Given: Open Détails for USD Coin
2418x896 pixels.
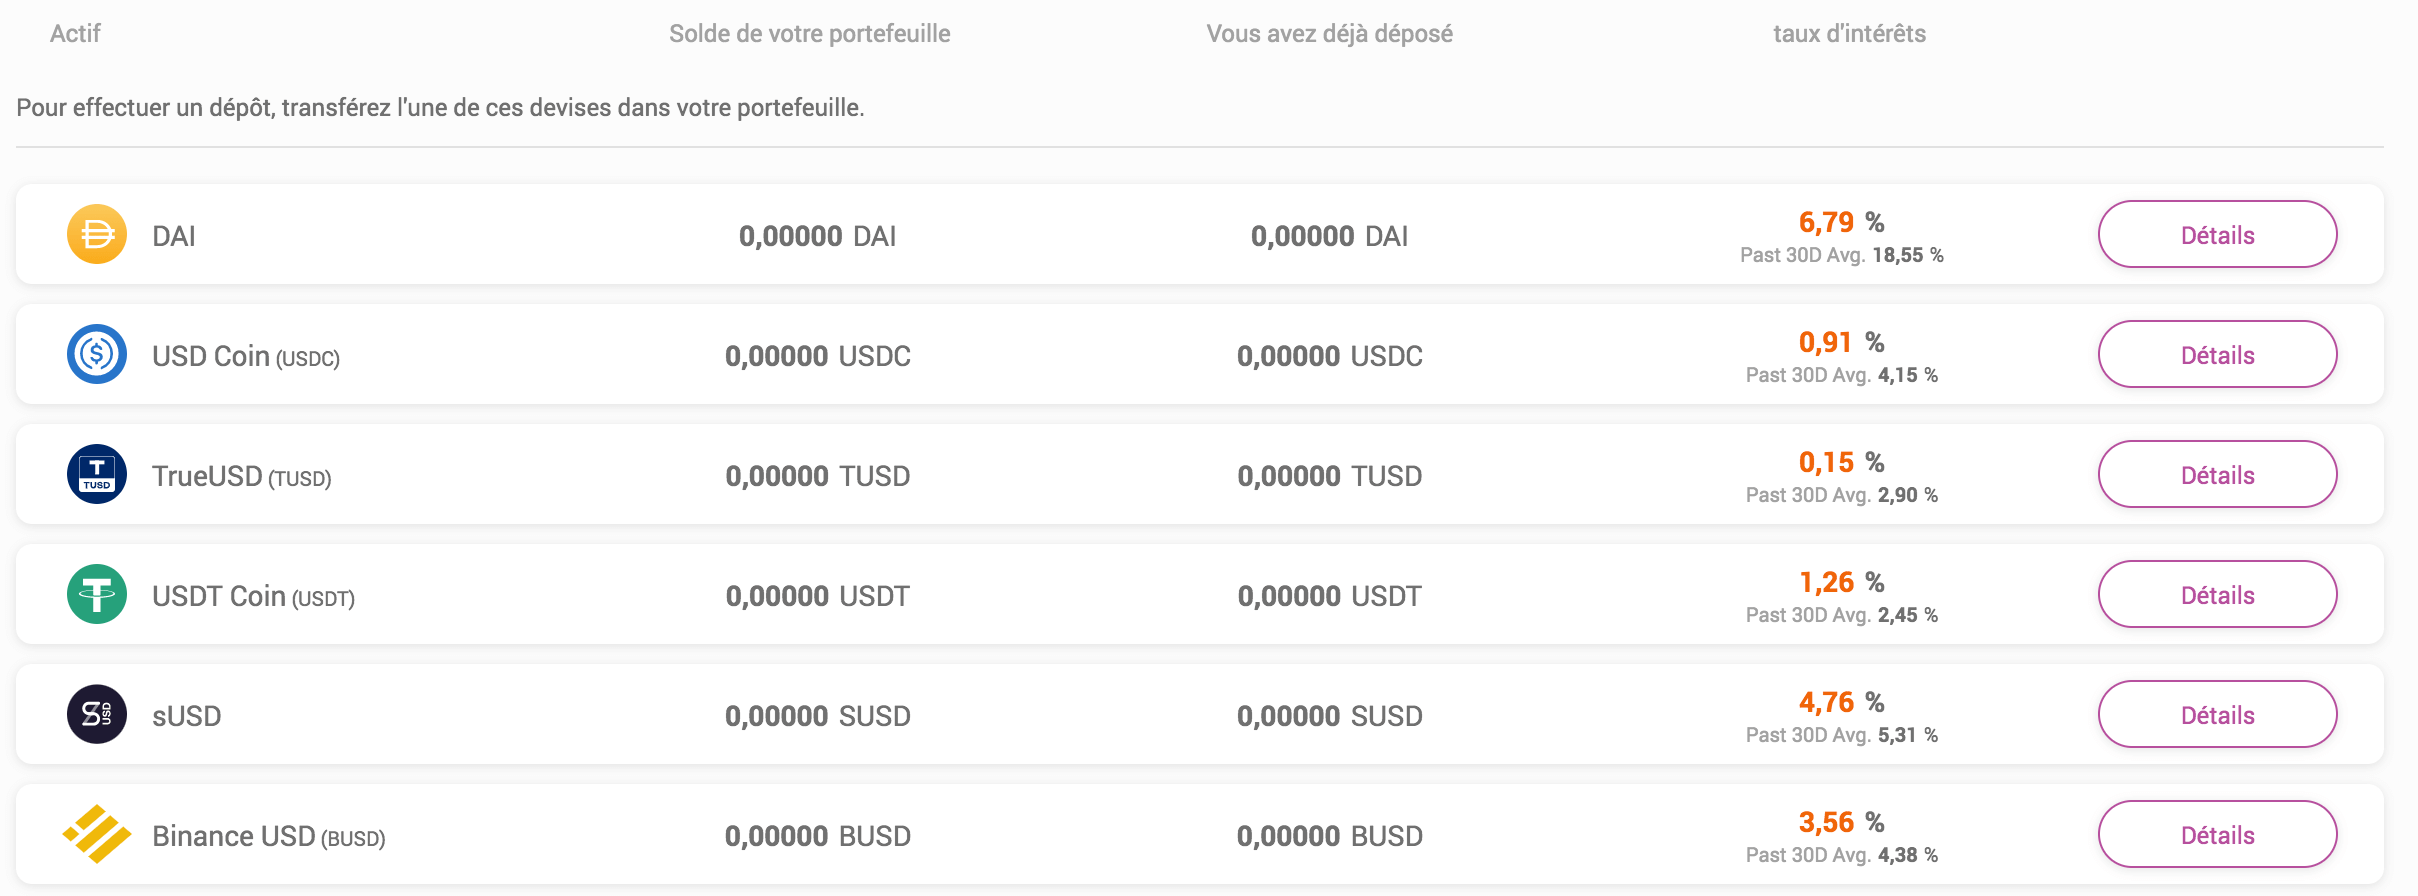Looking at the screenshot, I should click(2216, 354).
